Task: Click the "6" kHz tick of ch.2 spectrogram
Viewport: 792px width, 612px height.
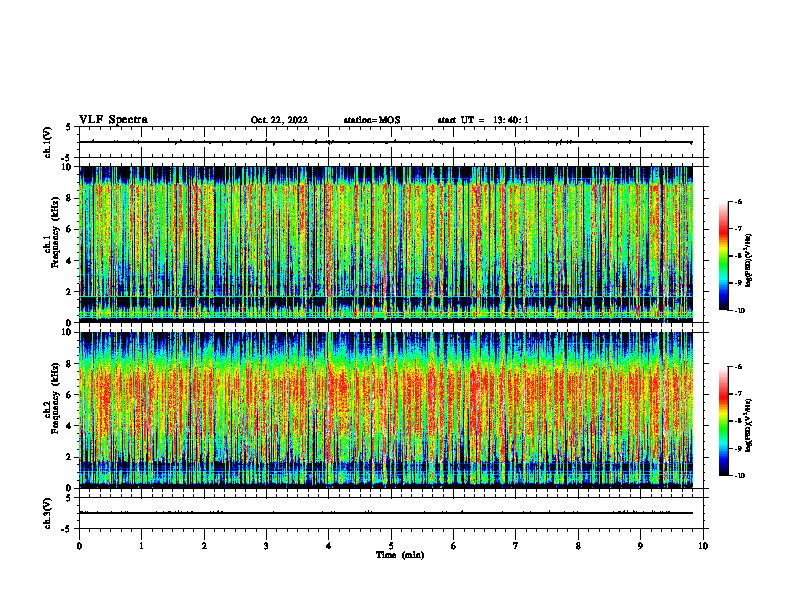Action: pos(70,395)
